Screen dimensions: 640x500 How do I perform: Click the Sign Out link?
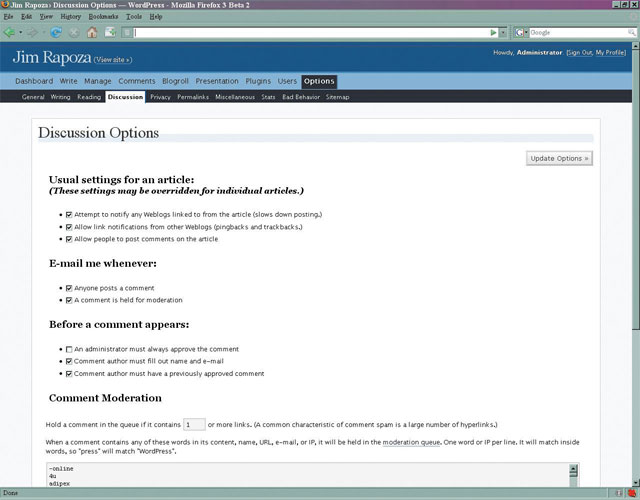(x=580, y=53)
